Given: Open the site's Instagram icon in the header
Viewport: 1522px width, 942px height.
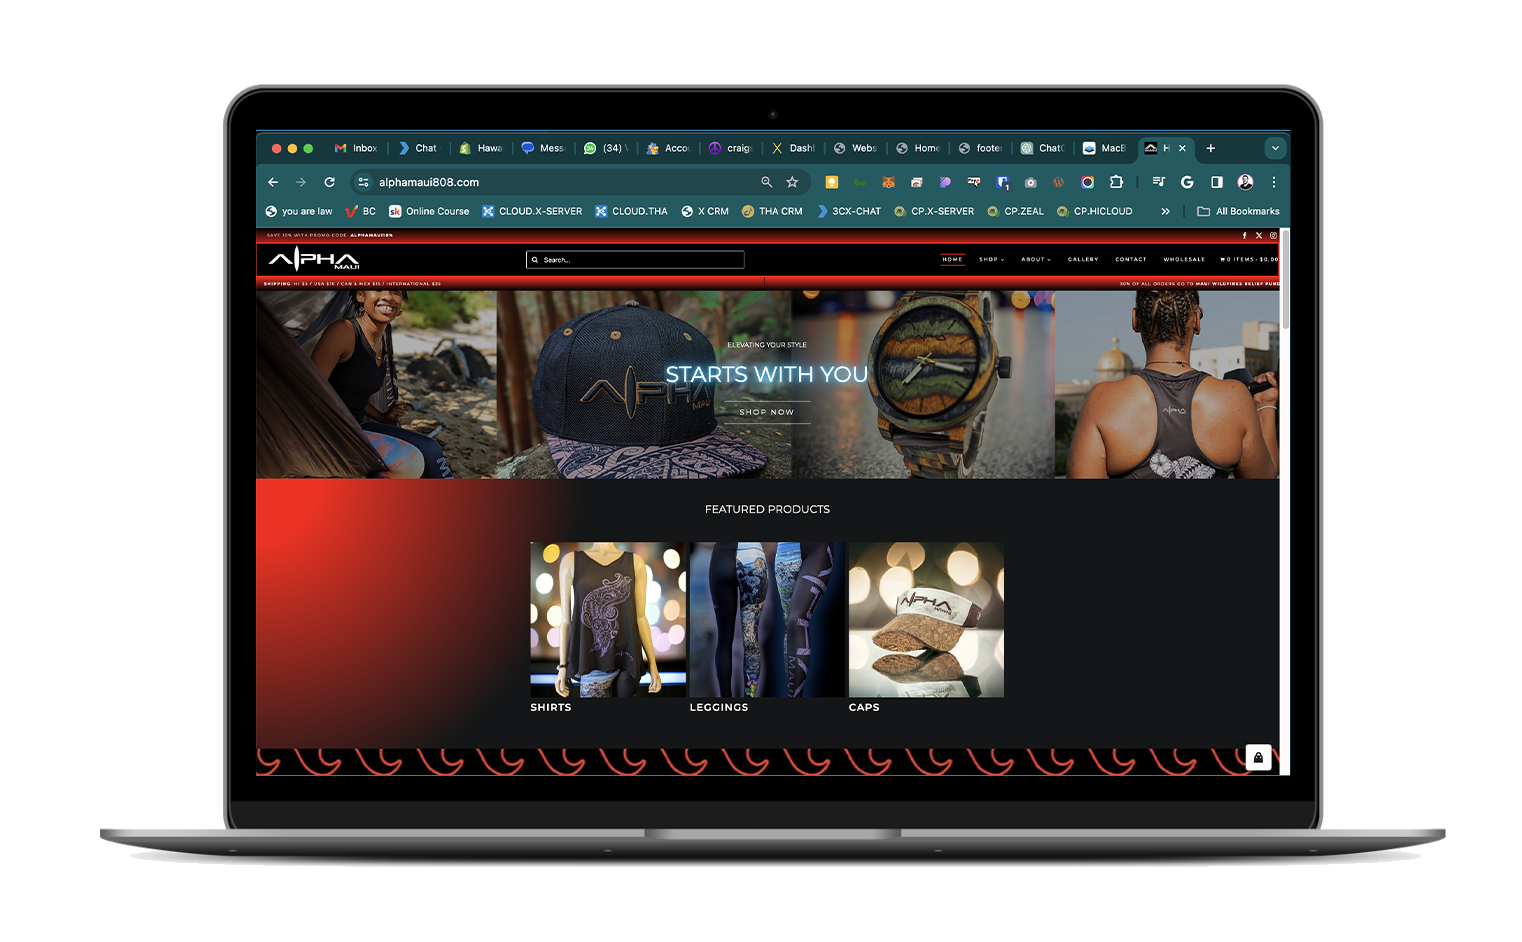Looking at the screenshot, I should [1273, 235].
